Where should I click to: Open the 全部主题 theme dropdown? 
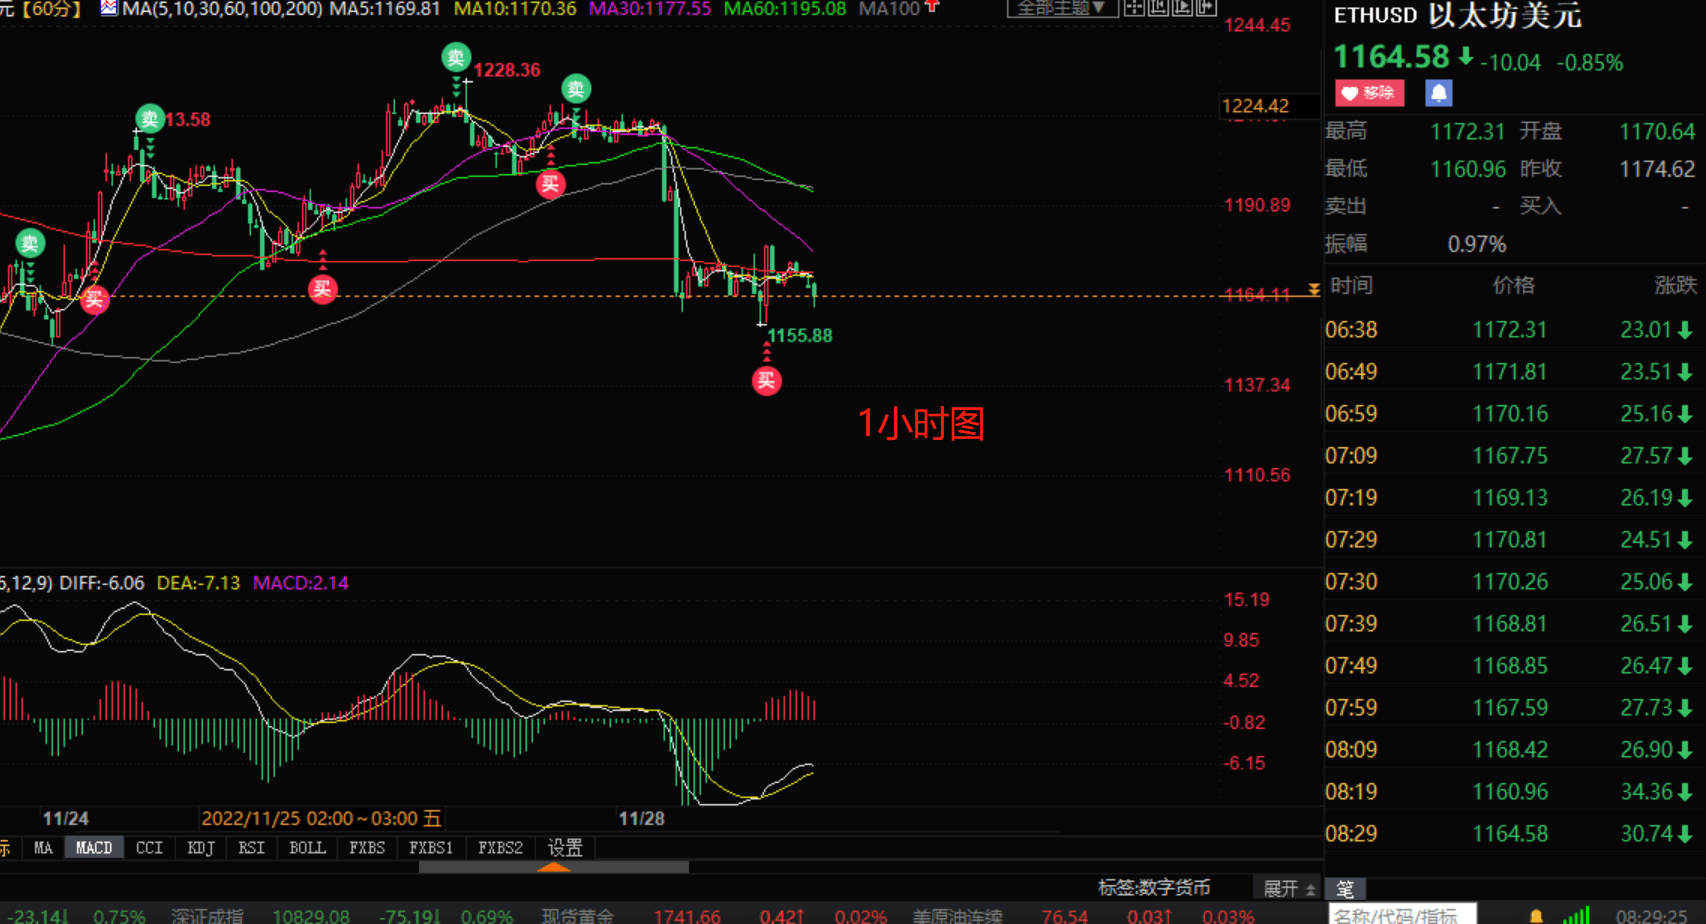[1061, 8]
